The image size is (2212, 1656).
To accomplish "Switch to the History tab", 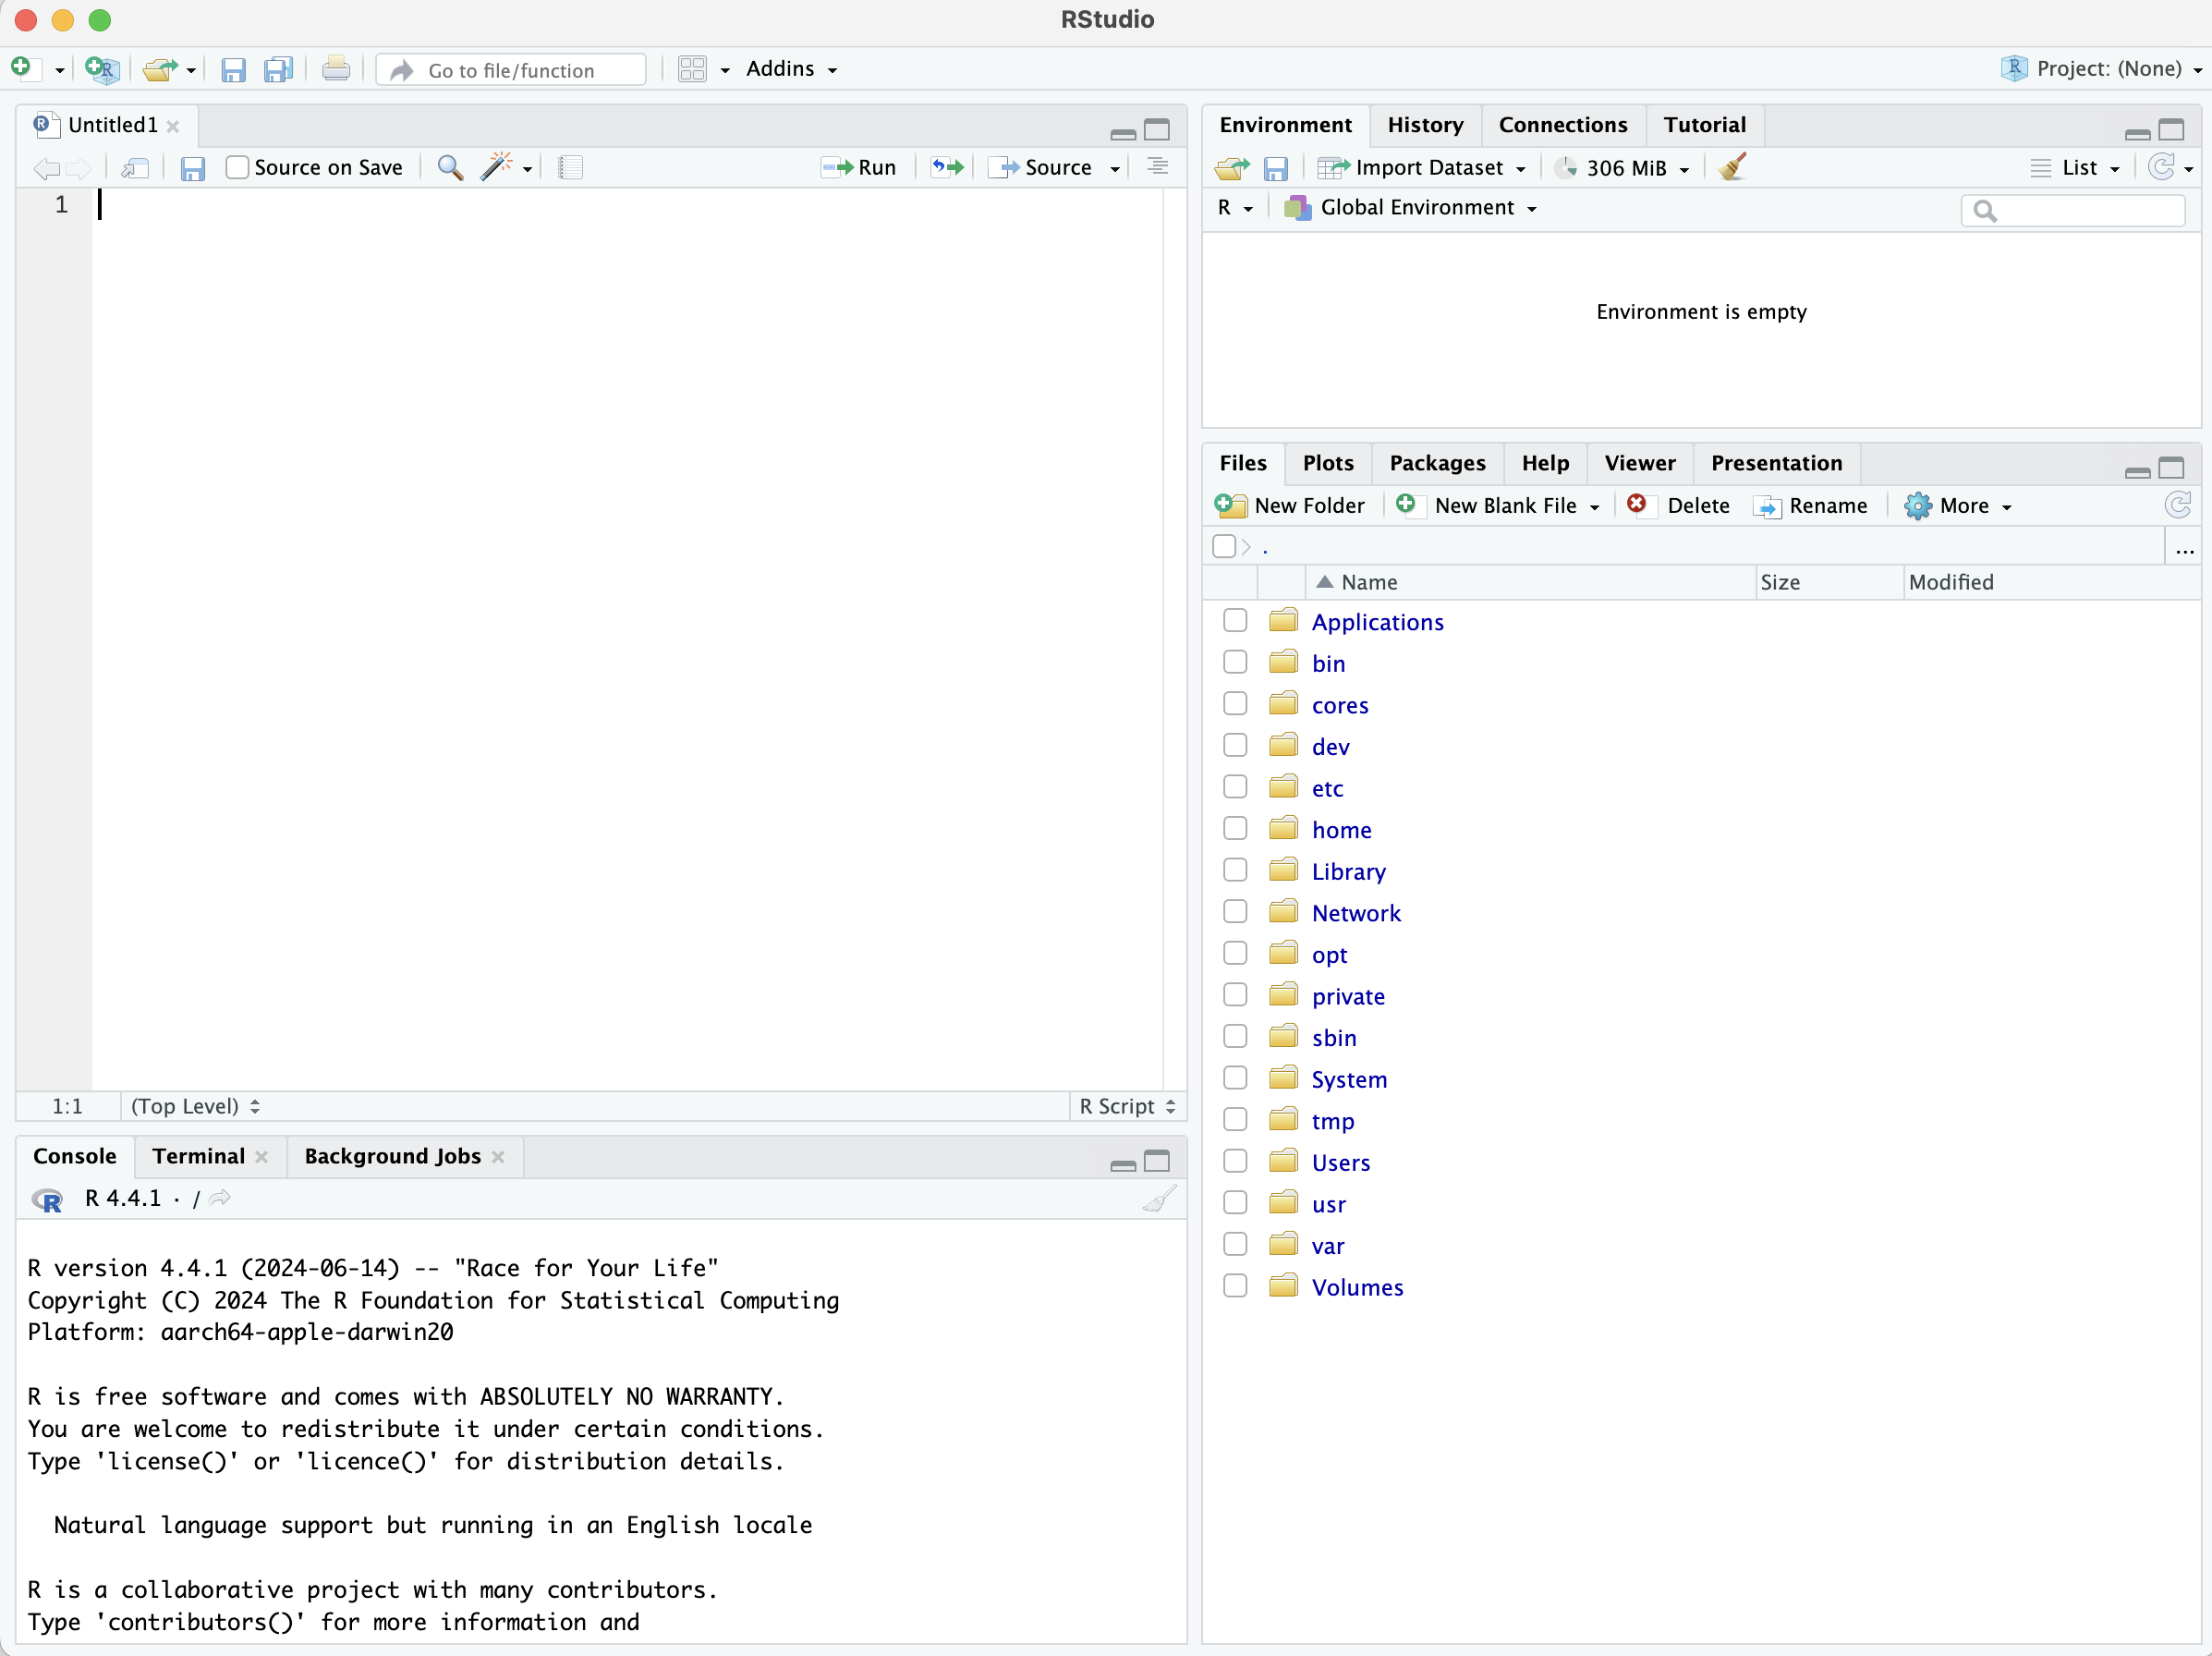I will [1424, 125].
